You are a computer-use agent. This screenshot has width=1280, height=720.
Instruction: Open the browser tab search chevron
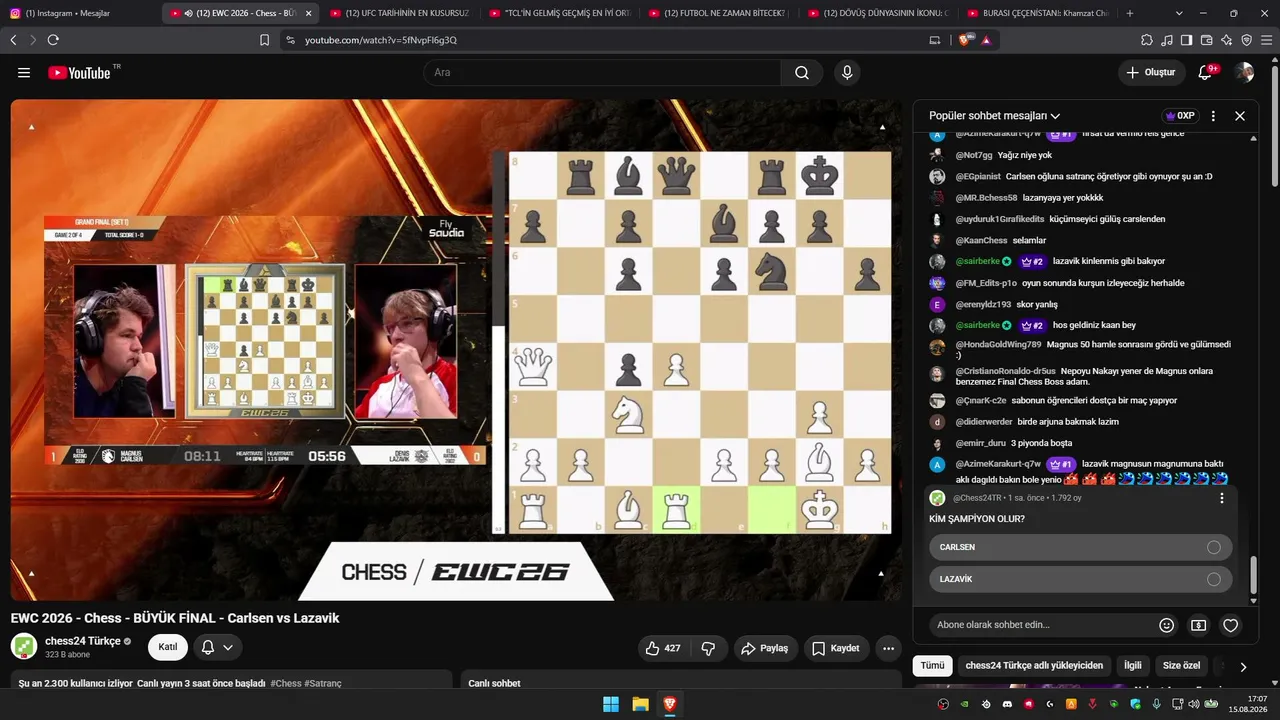(x=1179, y=13)
